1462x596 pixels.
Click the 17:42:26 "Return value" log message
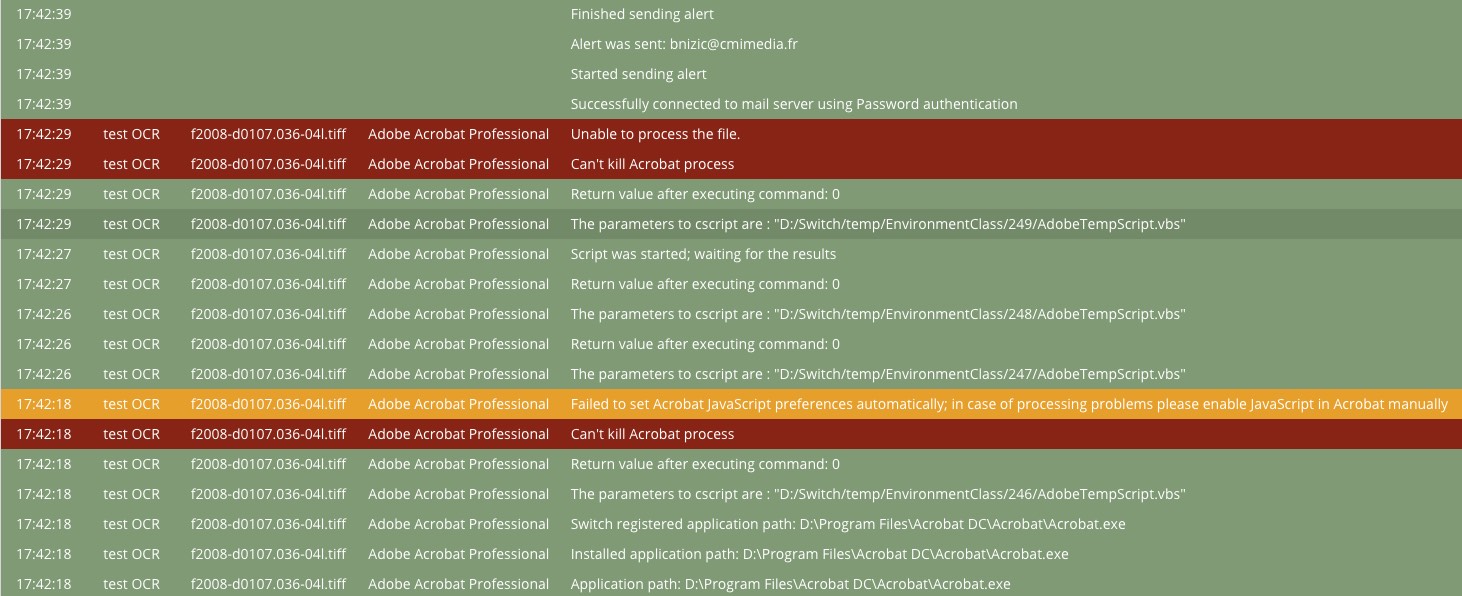click(x=705, y=344)
